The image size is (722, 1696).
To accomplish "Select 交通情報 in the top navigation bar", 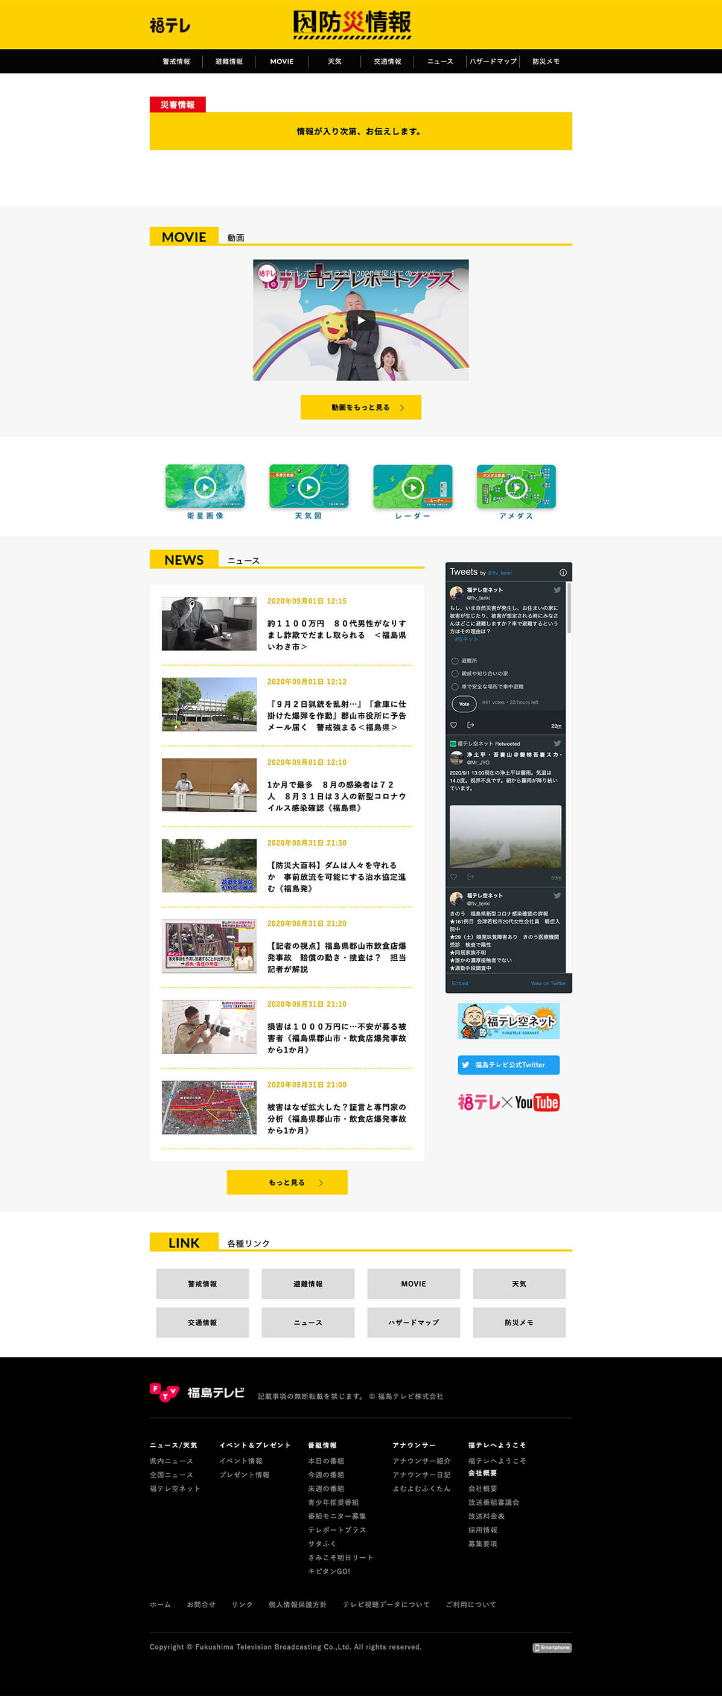I will pyautogui.click(x=387, y=61).
